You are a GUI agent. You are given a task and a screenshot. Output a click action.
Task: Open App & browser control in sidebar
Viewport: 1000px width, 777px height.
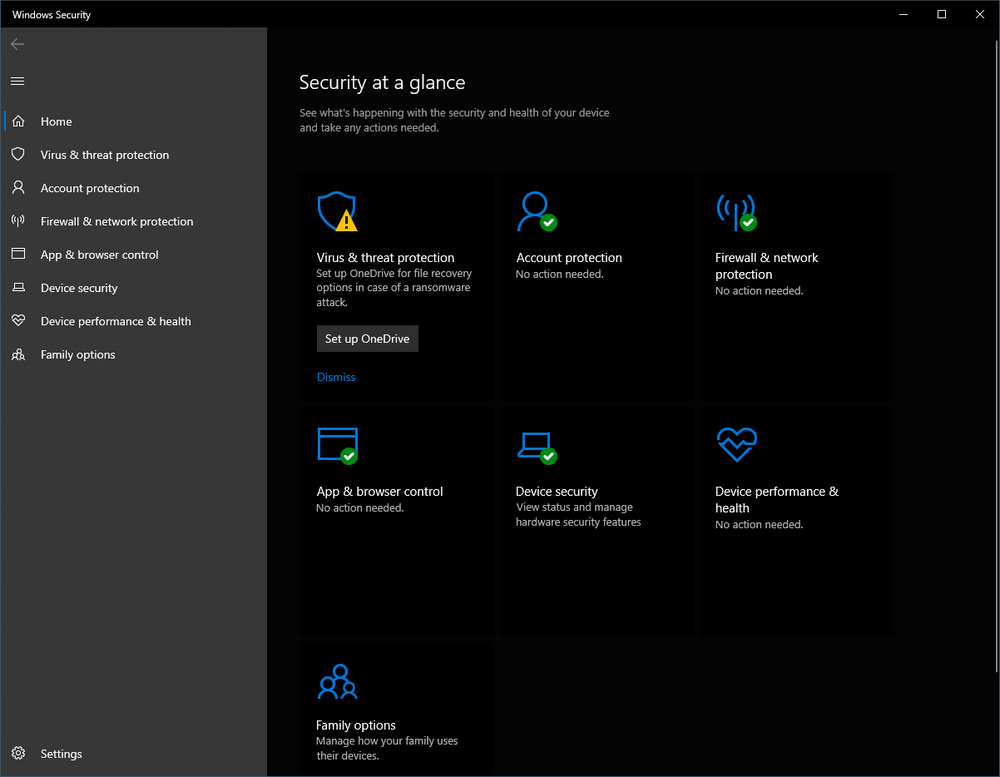pyautogui.click(x=99, y=255)
